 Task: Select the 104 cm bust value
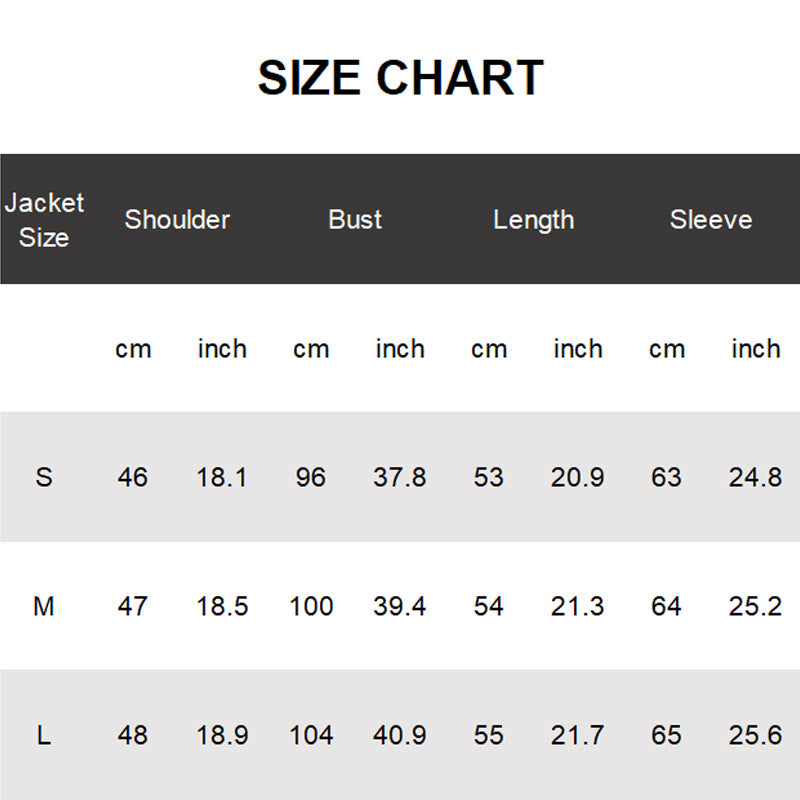[311, 736]
